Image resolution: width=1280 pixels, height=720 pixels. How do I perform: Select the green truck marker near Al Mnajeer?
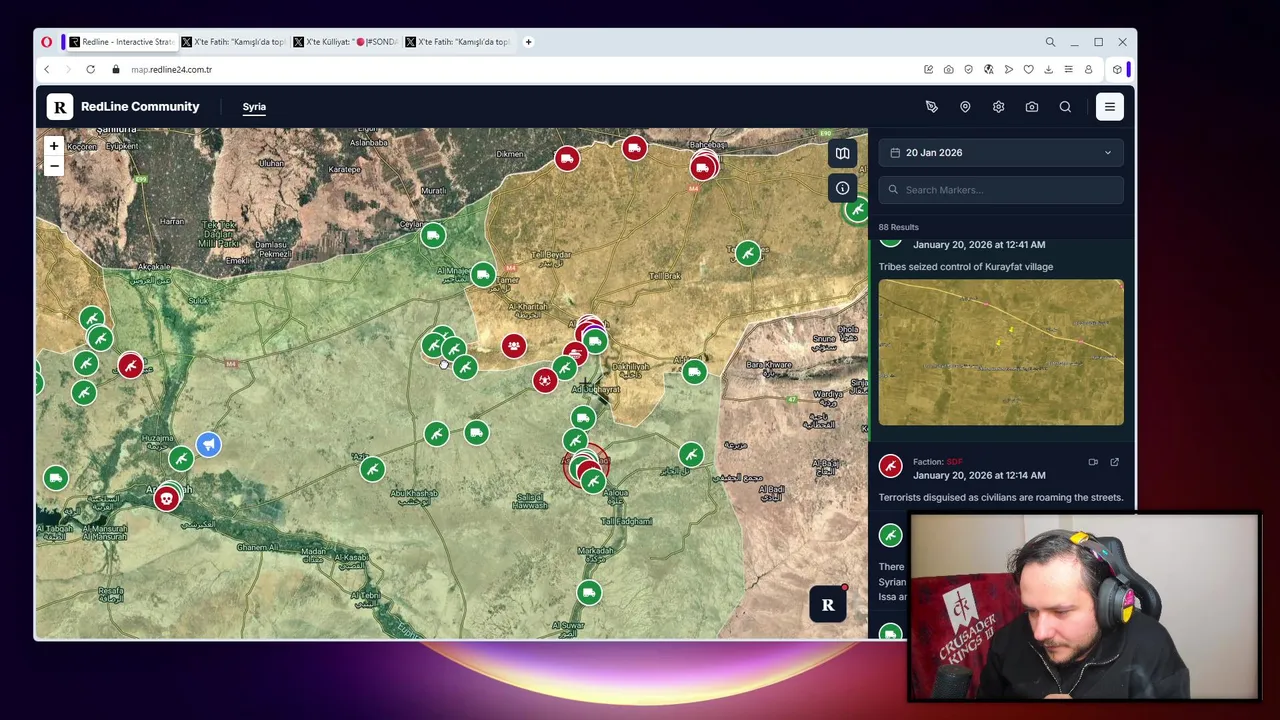click(x=483, y=275)
